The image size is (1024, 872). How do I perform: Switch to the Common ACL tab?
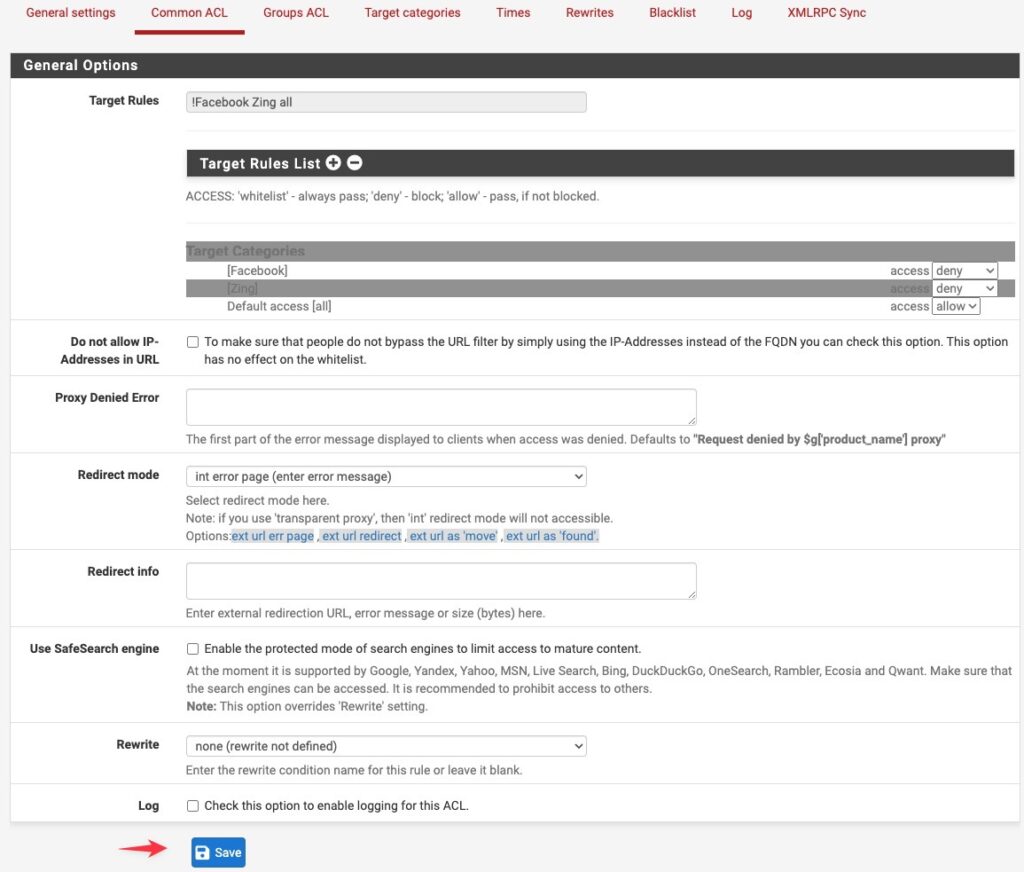[189, 12]
